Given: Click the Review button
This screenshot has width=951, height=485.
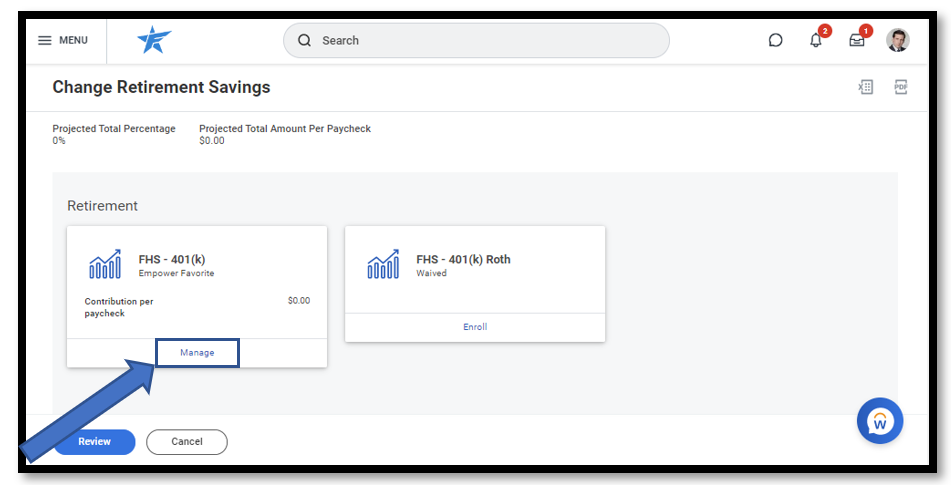Looking at the screenshot, I should click(x=95, y=442).
